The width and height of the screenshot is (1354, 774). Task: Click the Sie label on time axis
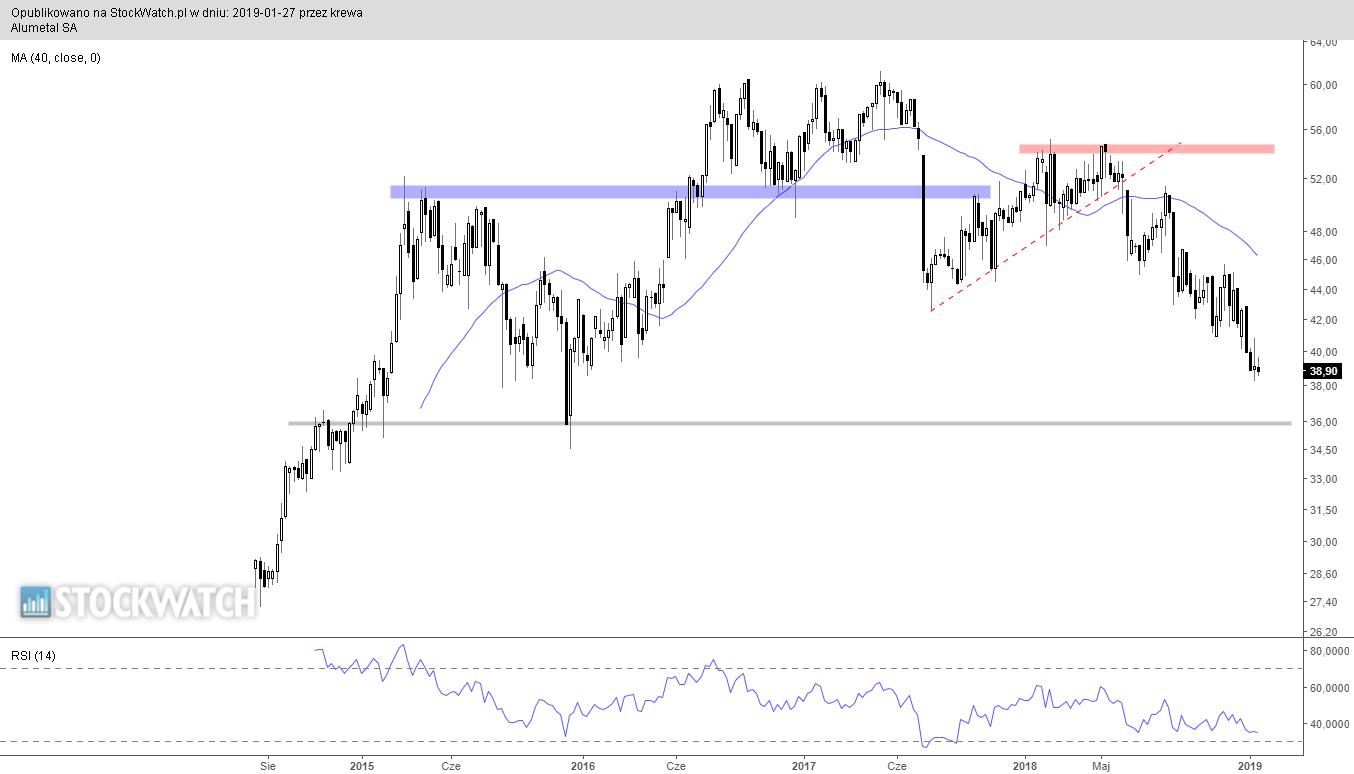pyautogui.click(x=267, y=766)
